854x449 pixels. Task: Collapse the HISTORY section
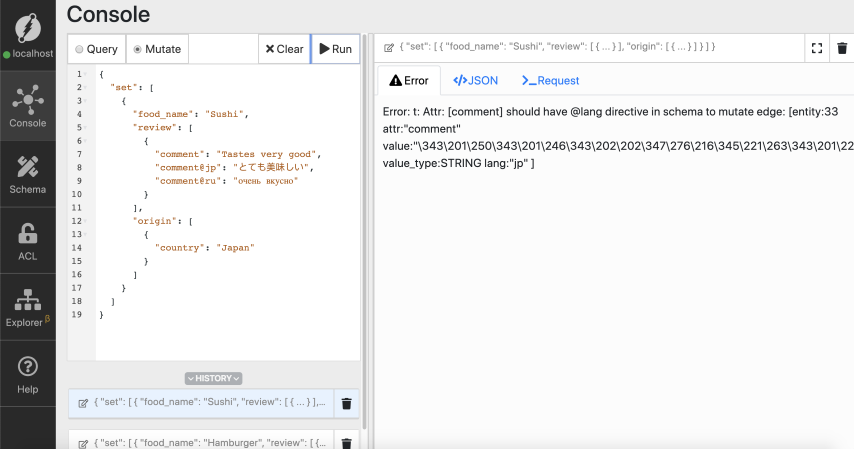pos(213,378)
